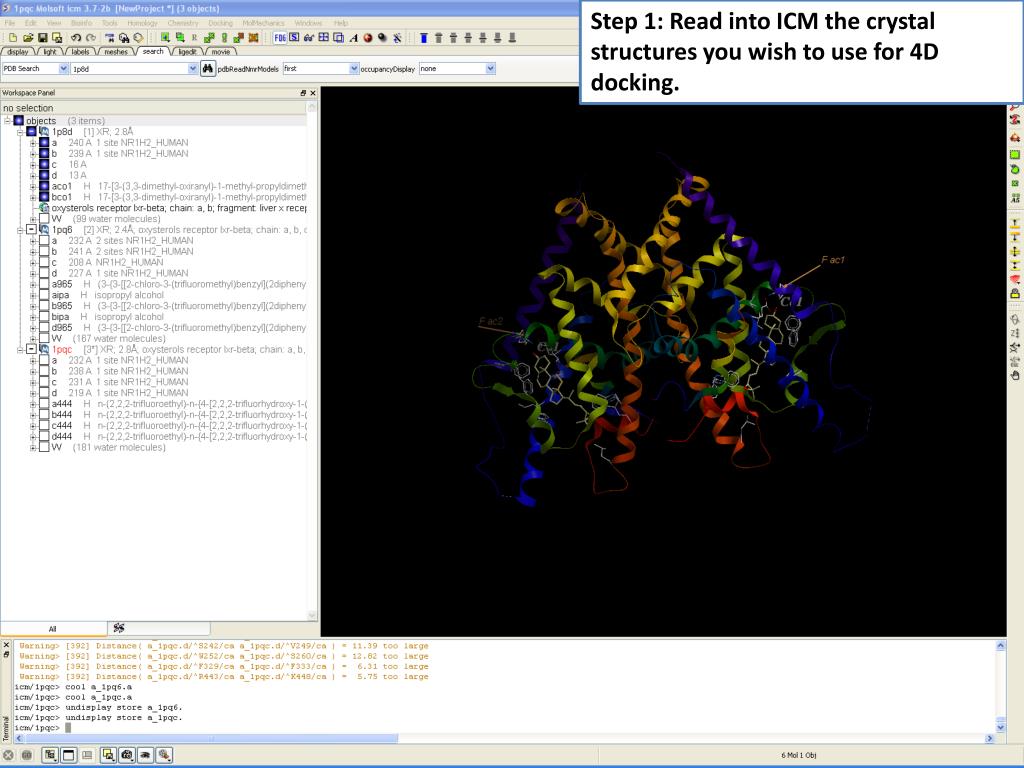The width and height of the screenshot is (1024, 768).
Task: Click the red sphere toolbar icon
Action: click(x=368, y=38)
